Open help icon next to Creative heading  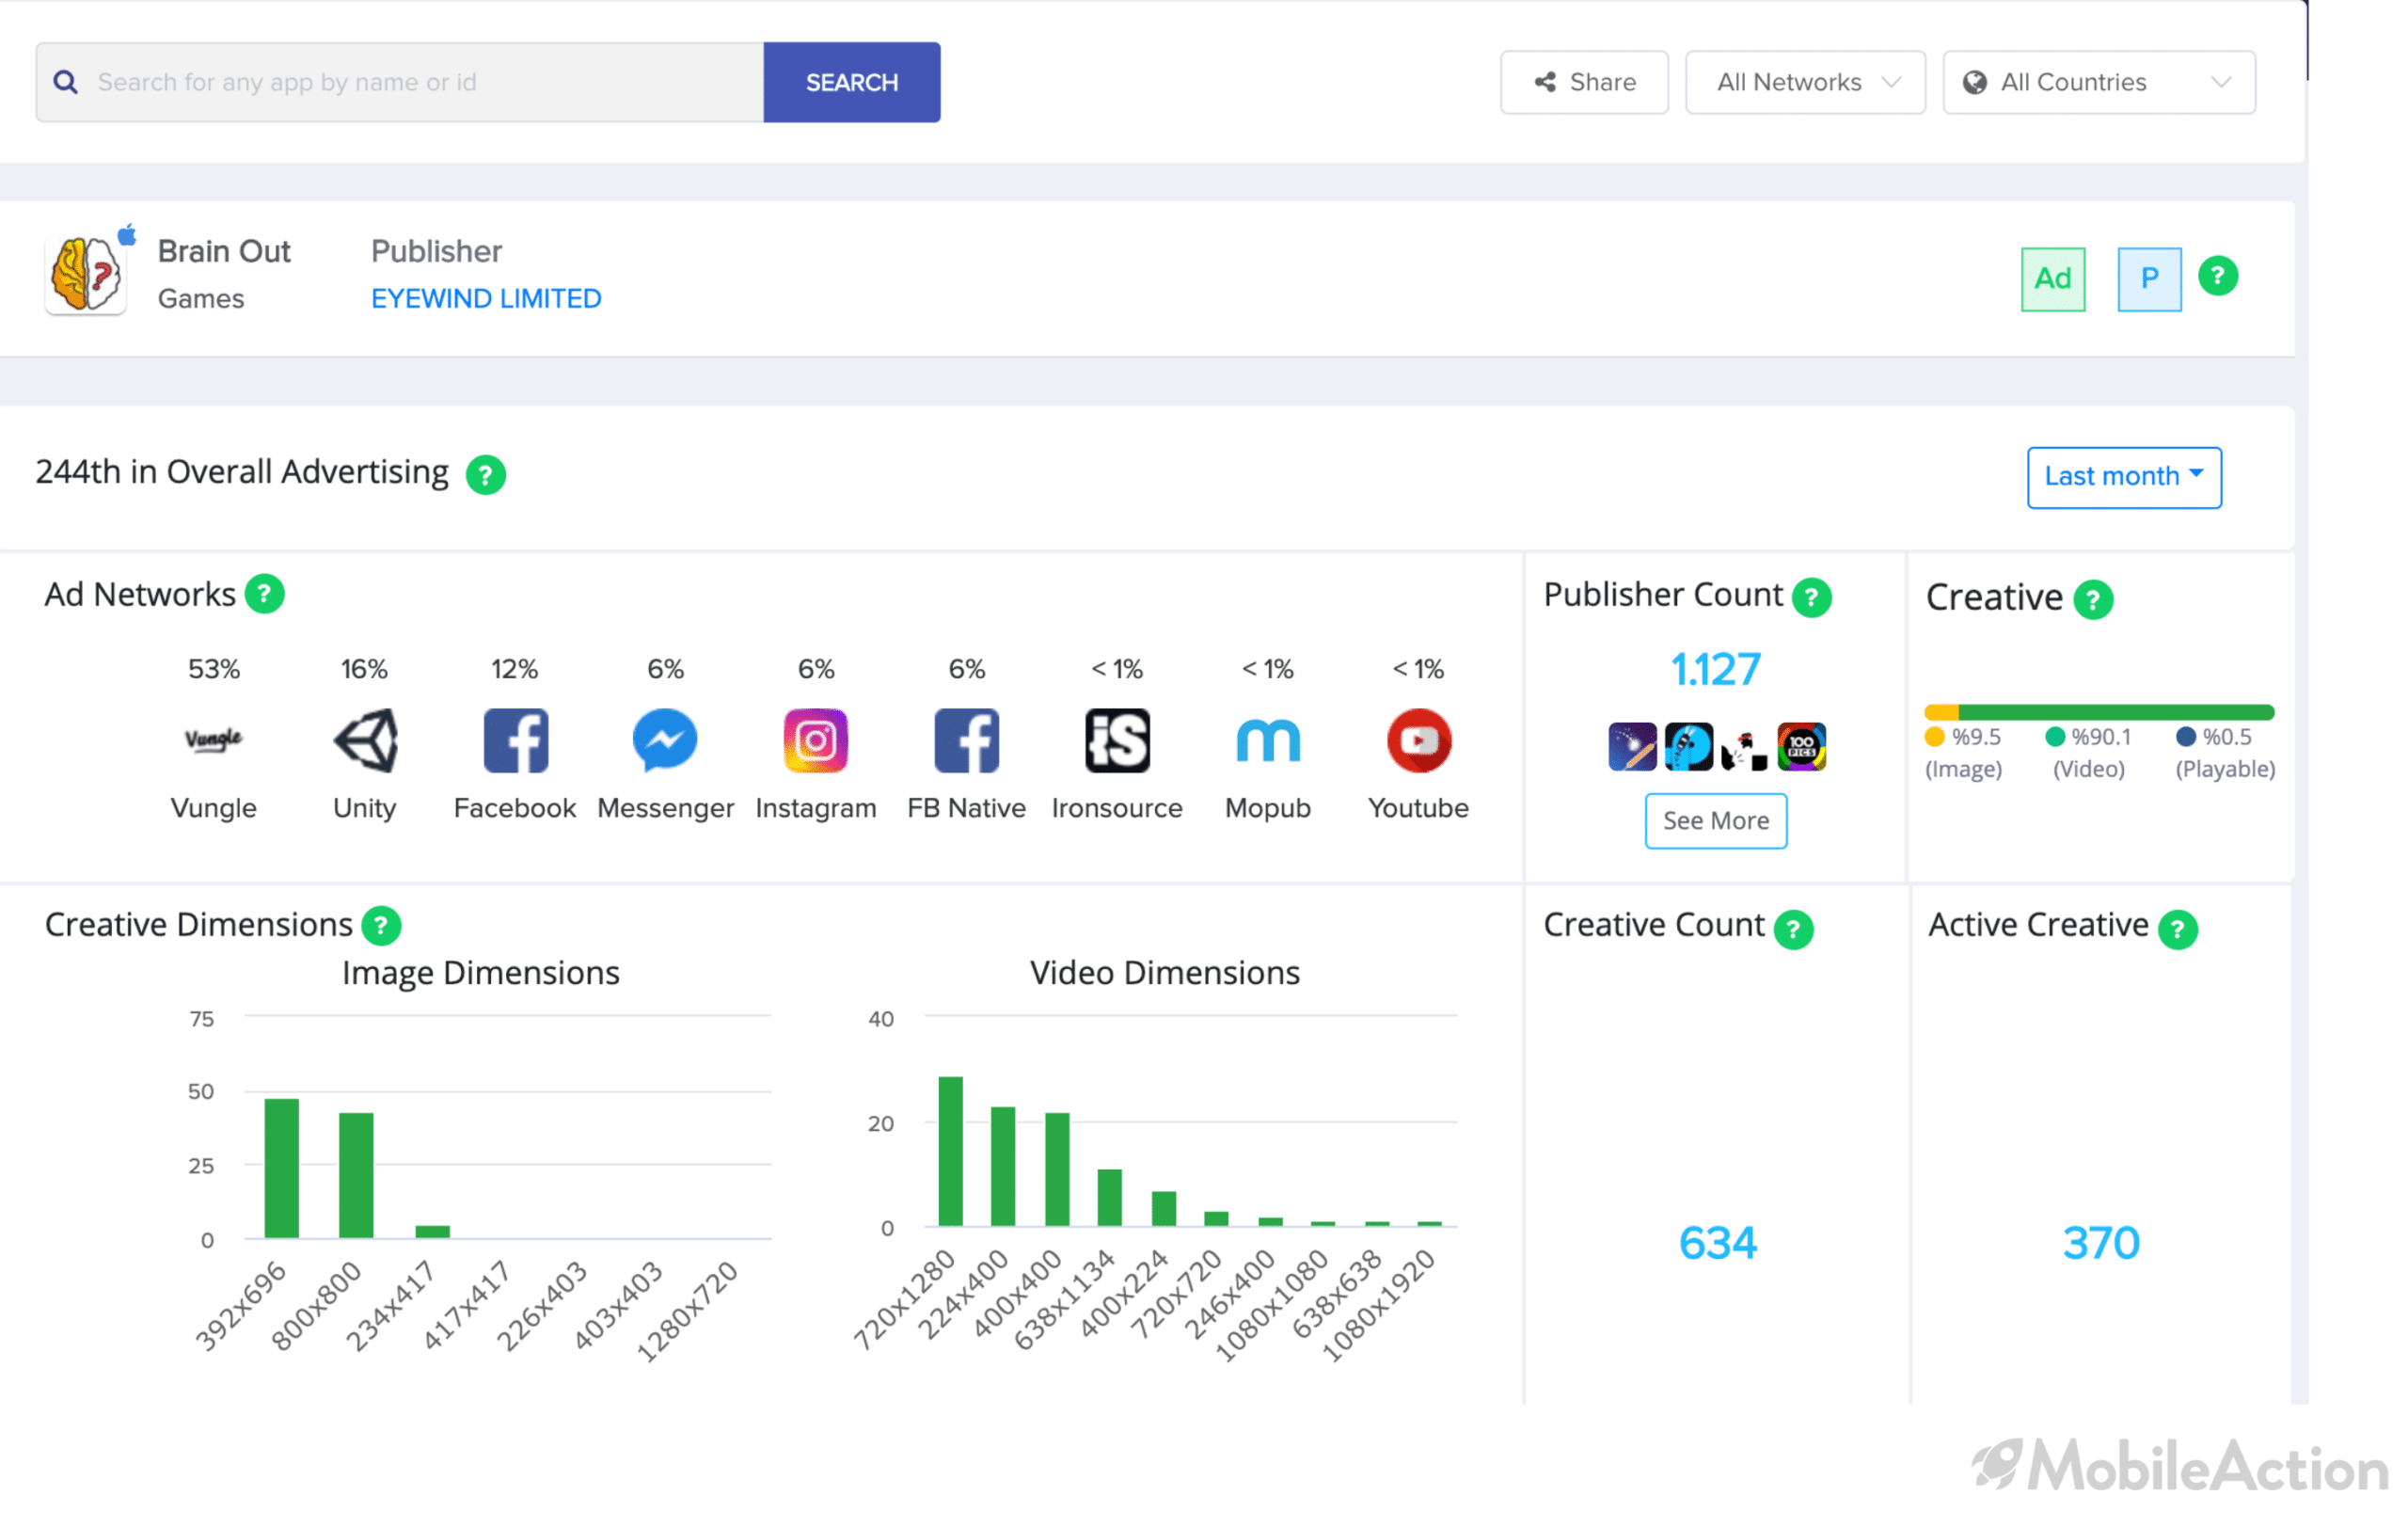pos(2094,600)
